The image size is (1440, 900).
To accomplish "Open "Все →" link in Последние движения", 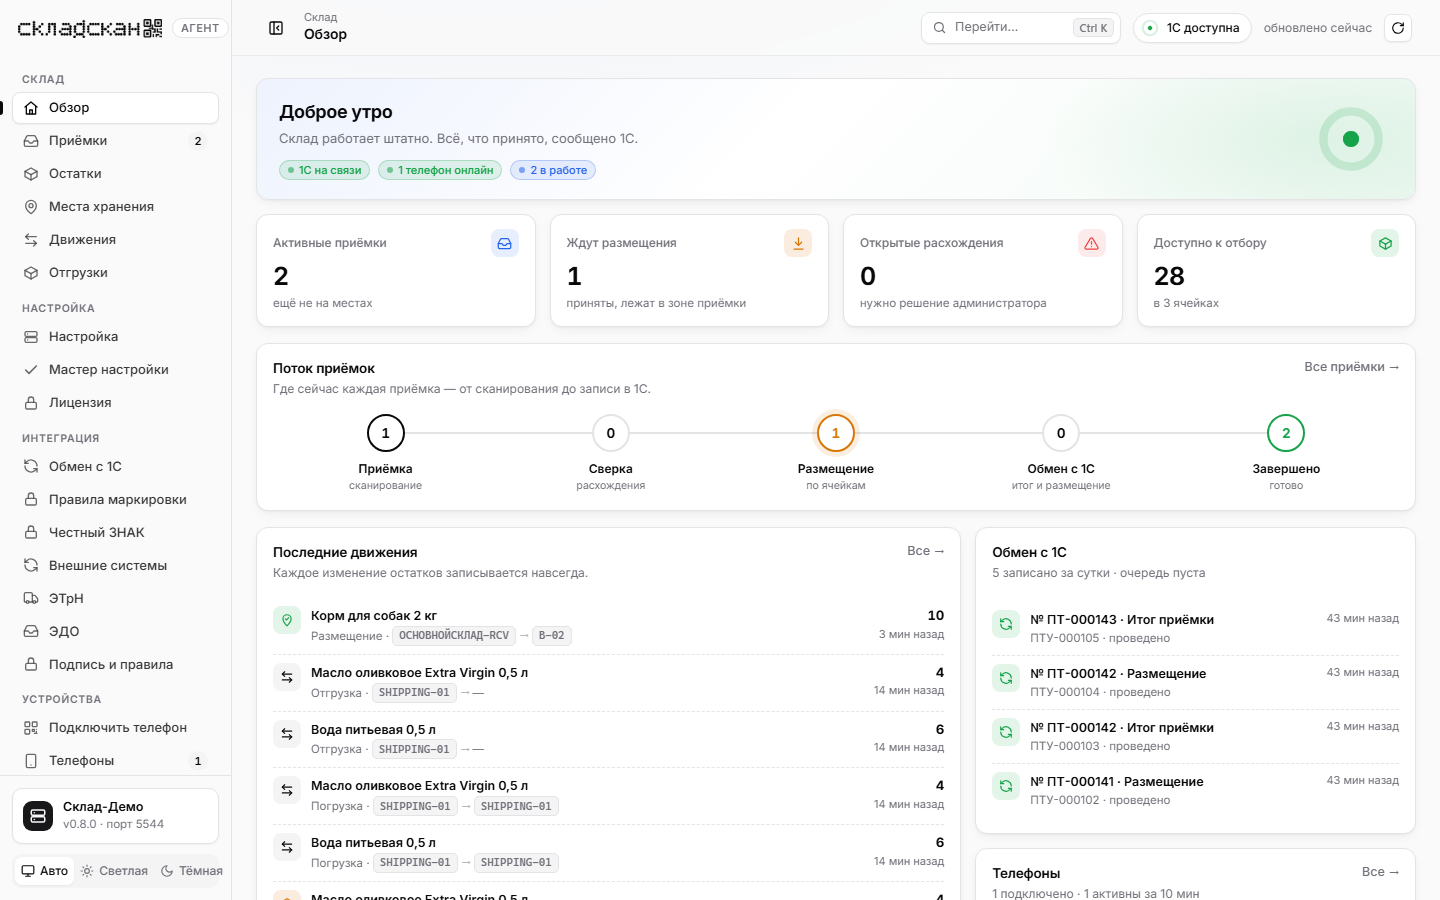I will (x=925, y=551).
